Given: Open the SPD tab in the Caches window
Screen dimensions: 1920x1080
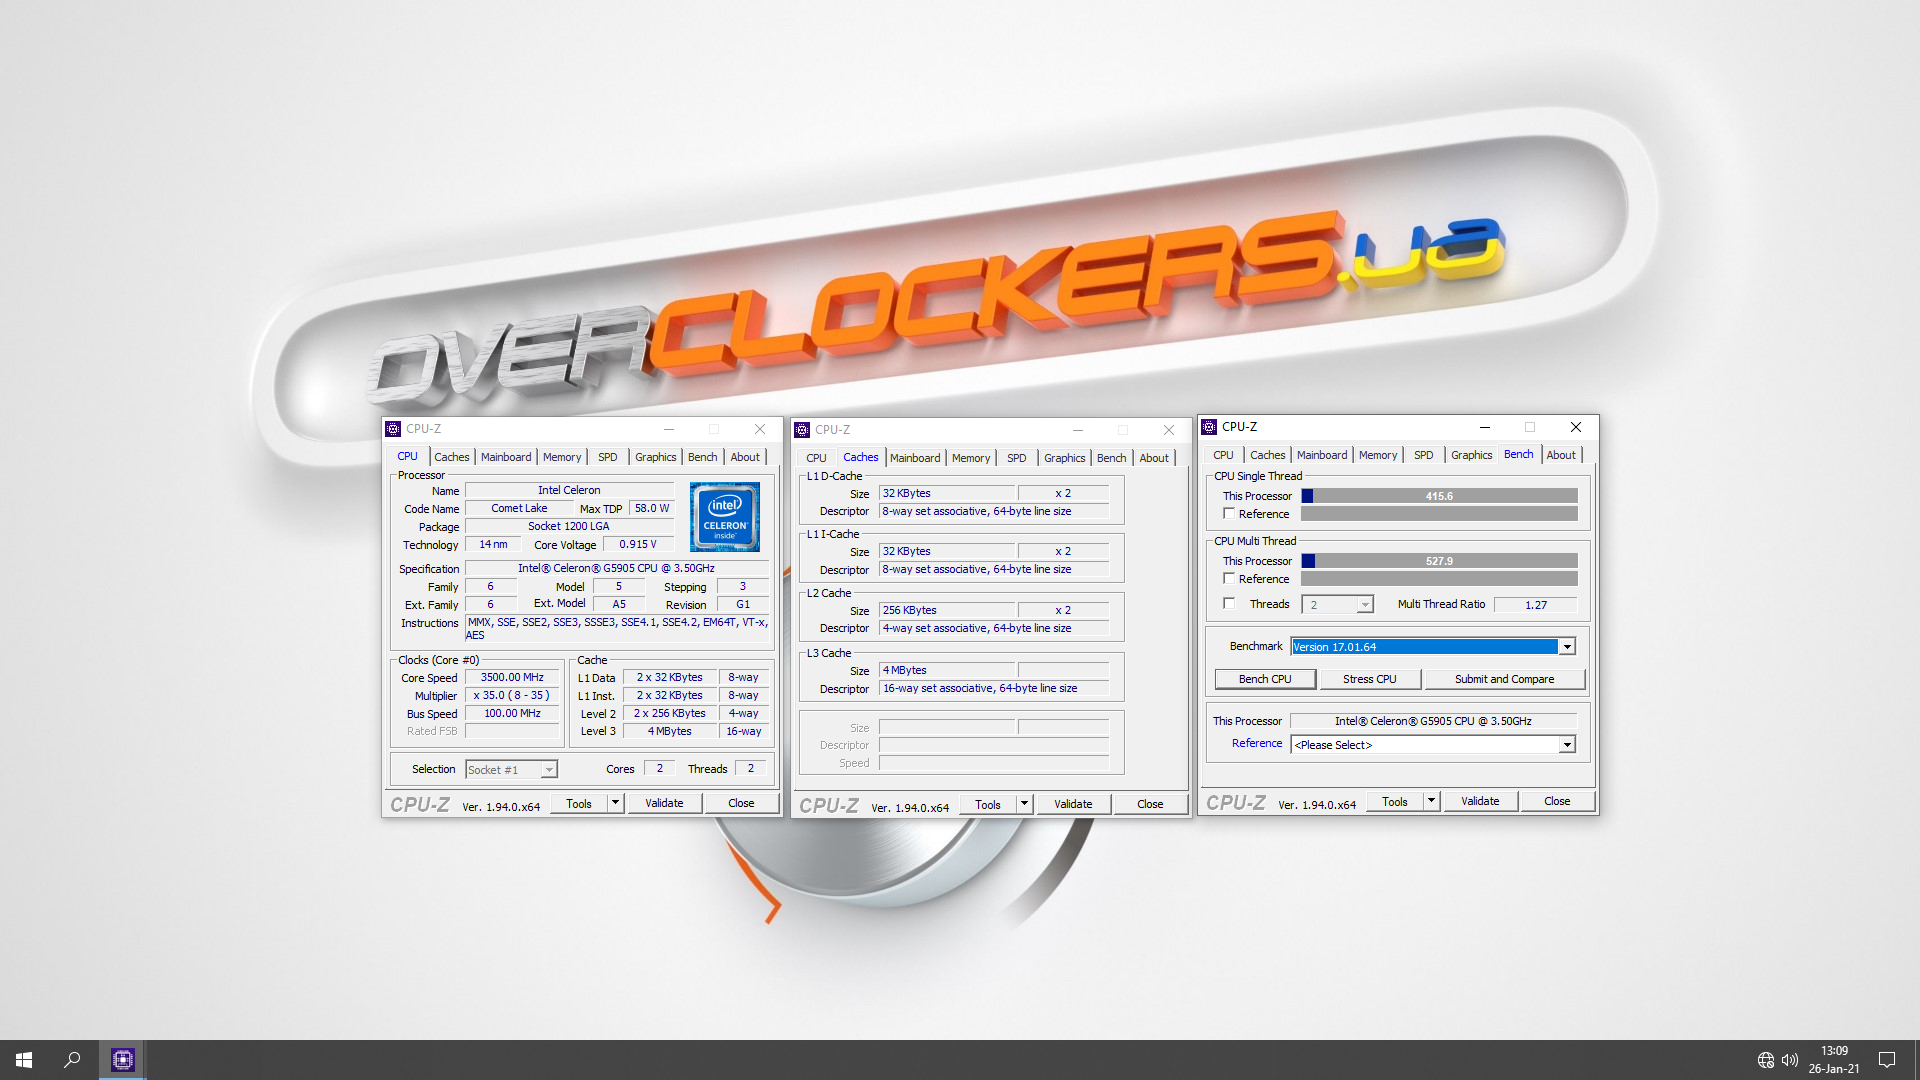Looking at the screenshot, I should coord(1016,458).
